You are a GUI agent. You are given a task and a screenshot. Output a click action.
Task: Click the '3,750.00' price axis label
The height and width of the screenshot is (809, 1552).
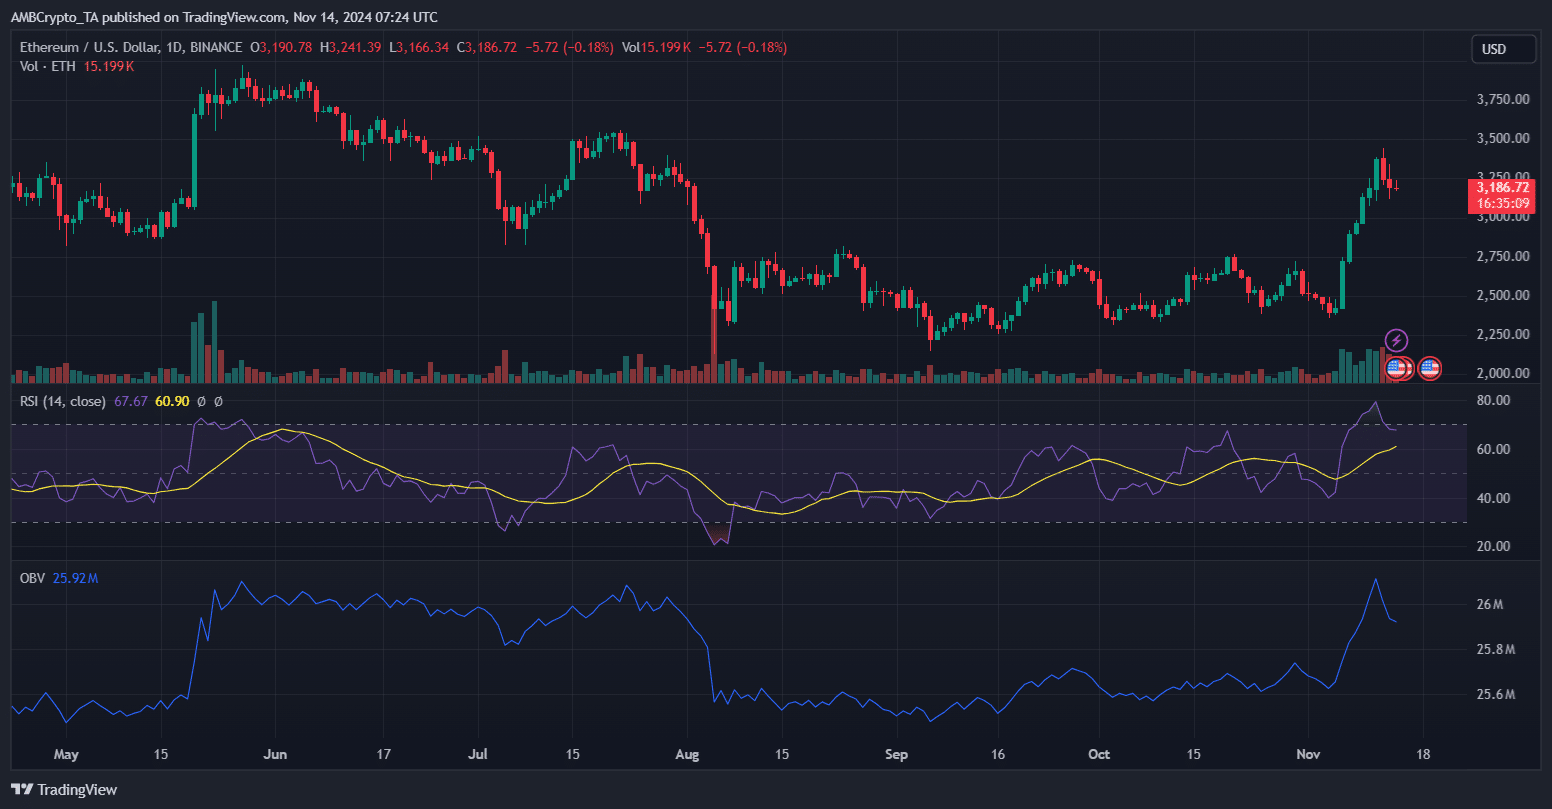click(1503, 99)
